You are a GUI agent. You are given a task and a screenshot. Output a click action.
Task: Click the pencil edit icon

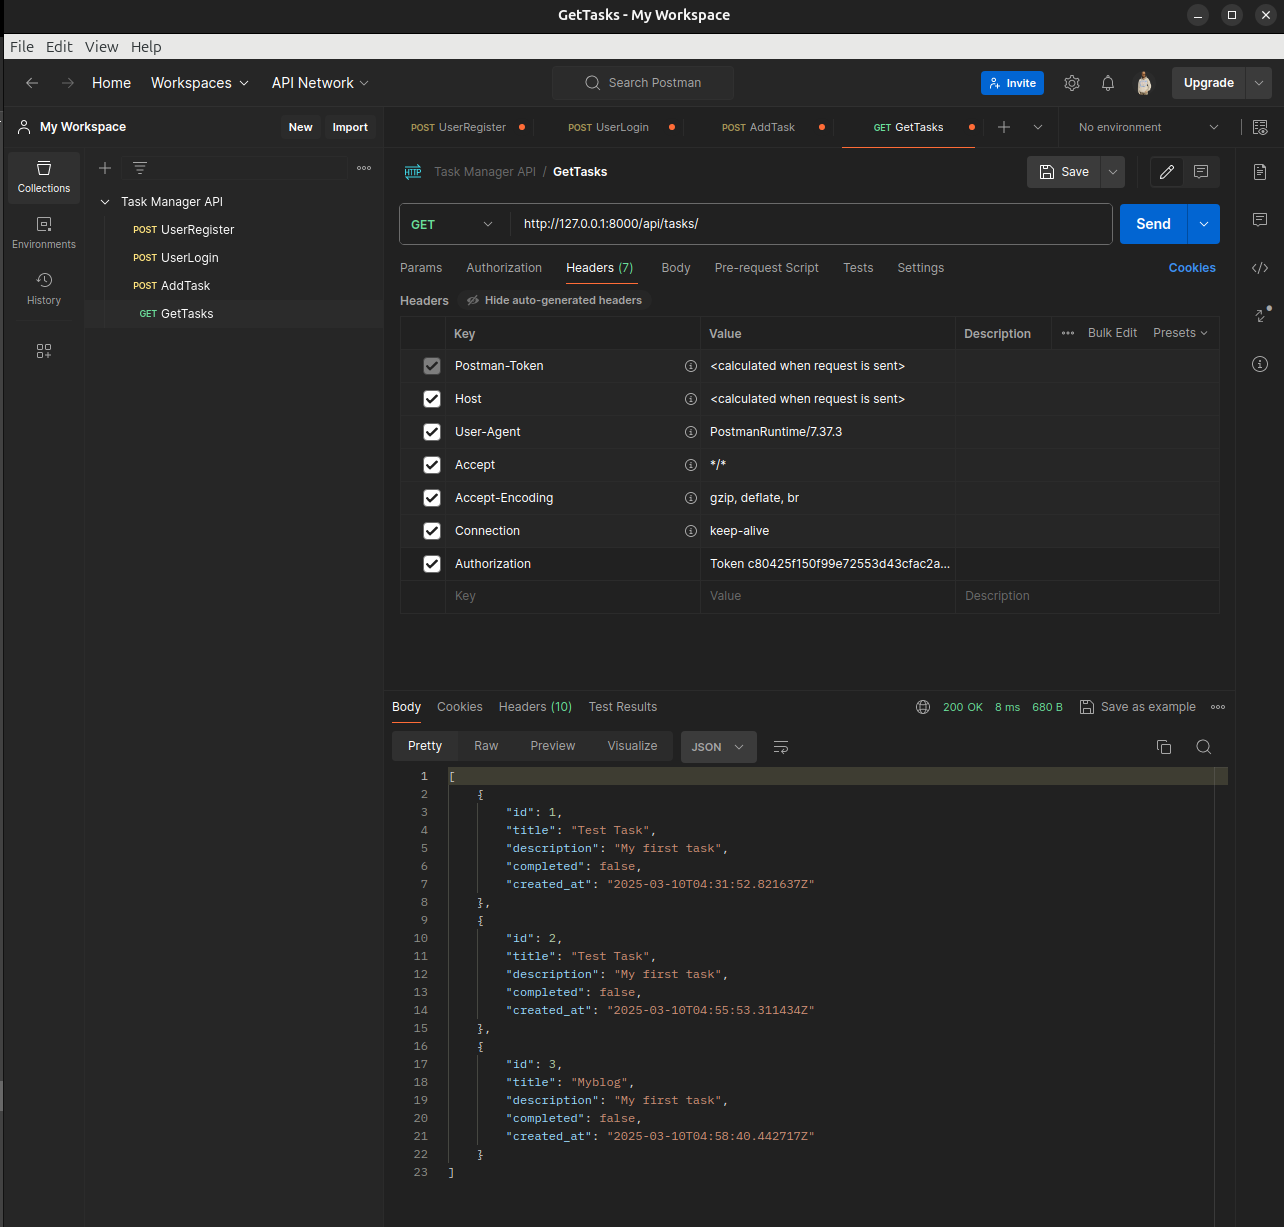coord(1167,172)
